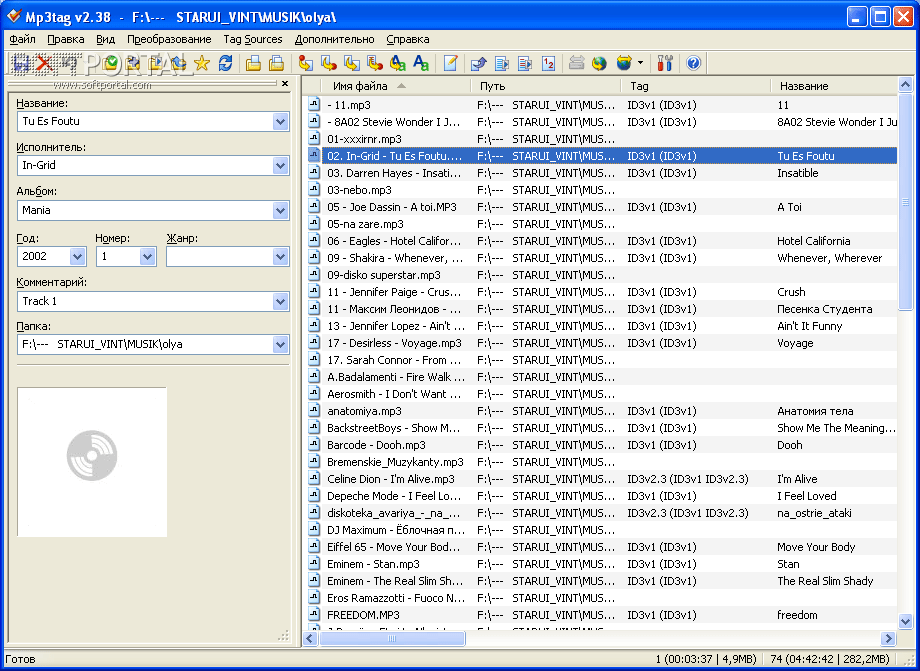
Task: Click the vertical scrollbar thumb
Action: (x=905, y=201)
